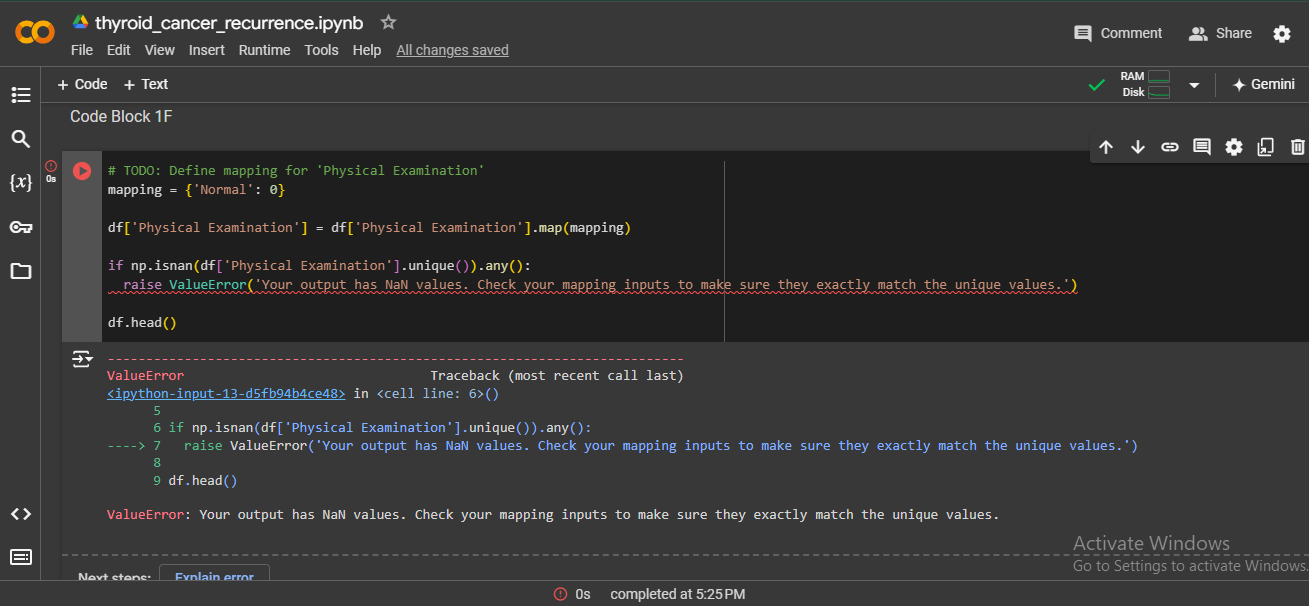Viewport: 1309px width, 606px height.
Task: Move cell down with arrow icon
Action: tap(1138, 147)
